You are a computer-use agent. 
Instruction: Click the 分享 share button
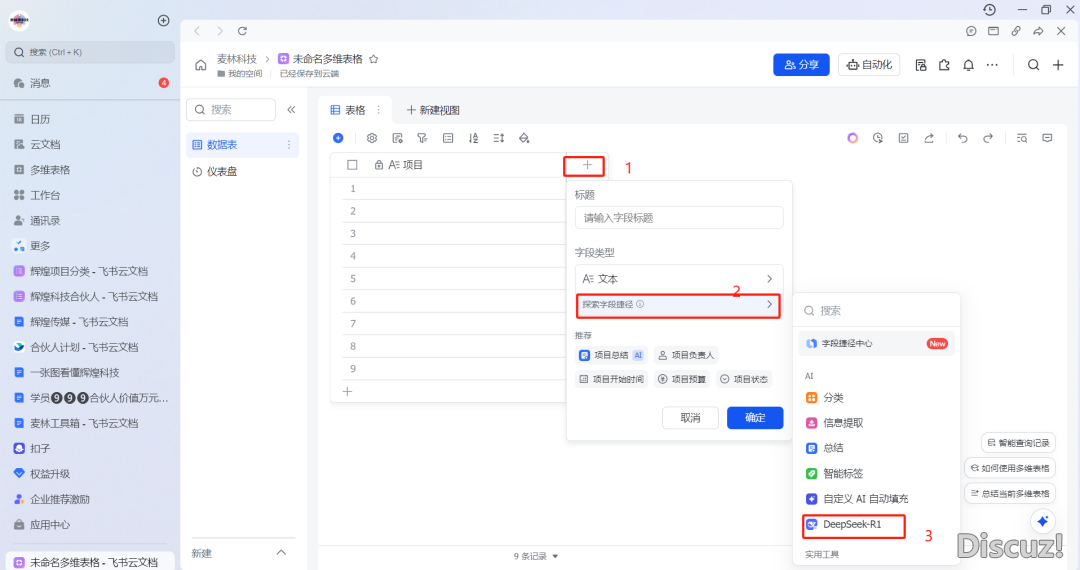click(801, 65)
